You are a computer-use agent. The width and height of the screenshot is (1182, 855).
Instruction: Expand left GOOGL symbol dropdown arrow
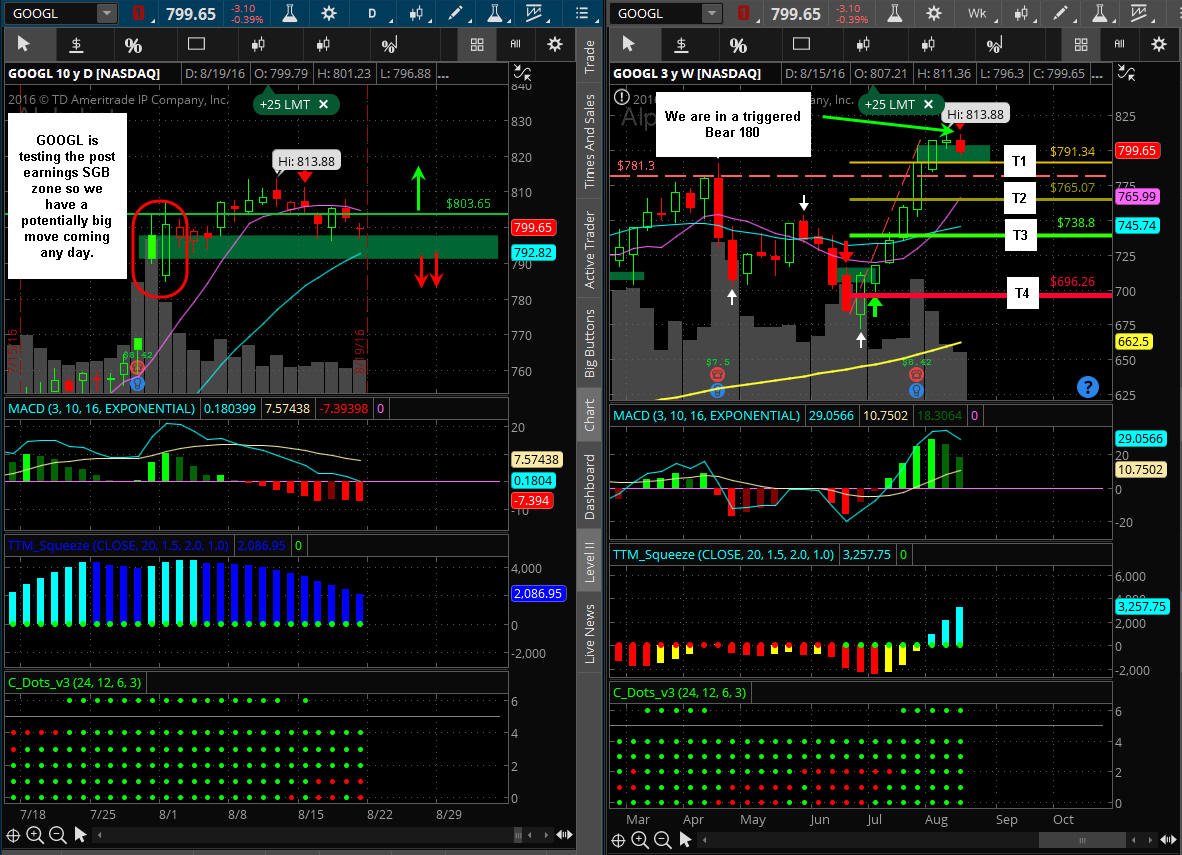click(x=106, y=13)
